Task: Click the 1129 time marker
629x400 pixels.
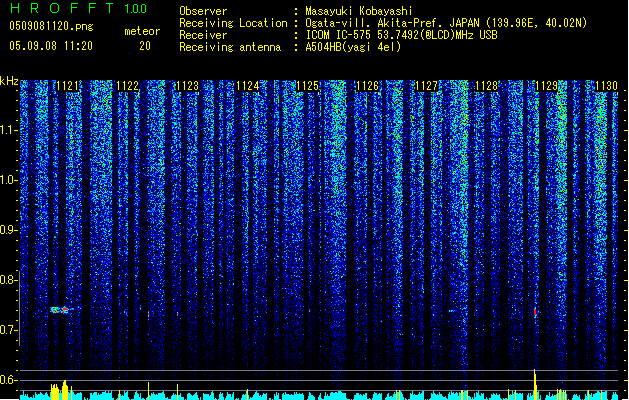Action: tap(546, 86)
